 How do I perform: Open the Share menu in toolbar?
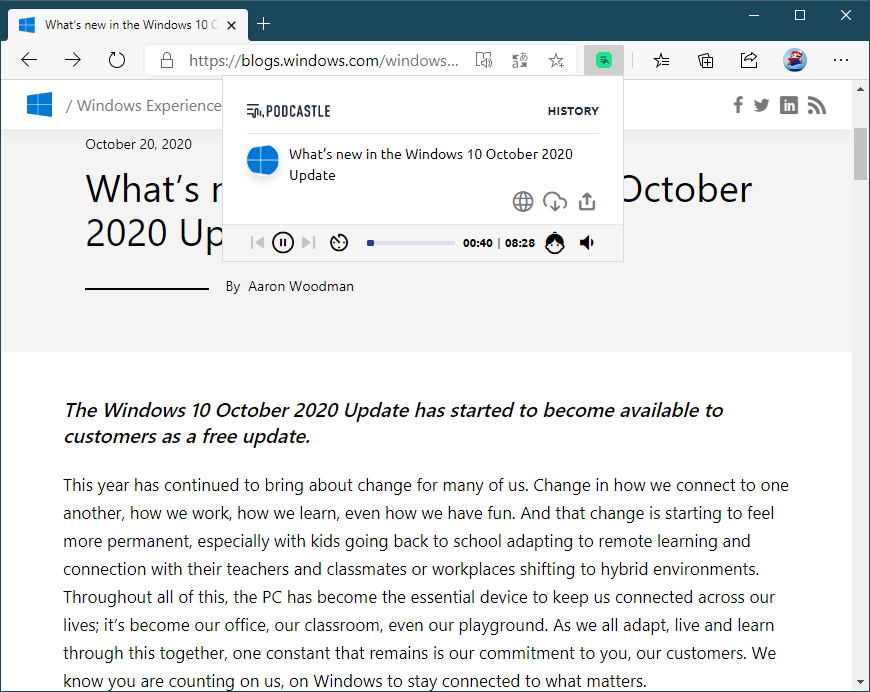pos(749,60)
